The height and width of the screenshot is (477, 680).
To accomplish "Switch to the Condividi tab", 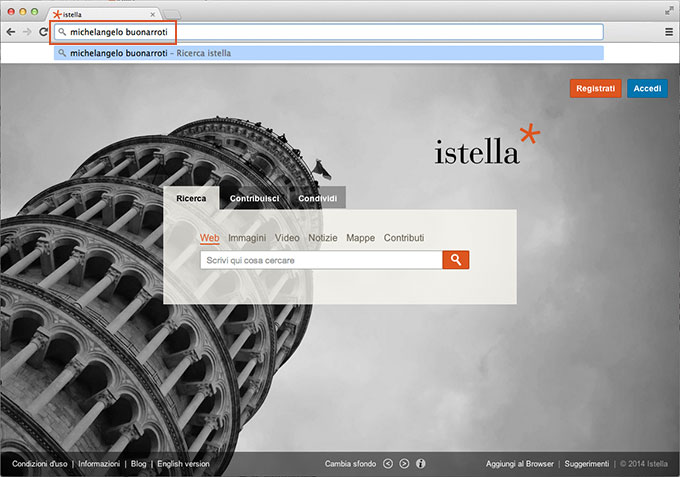I will (x=317, y=198).
